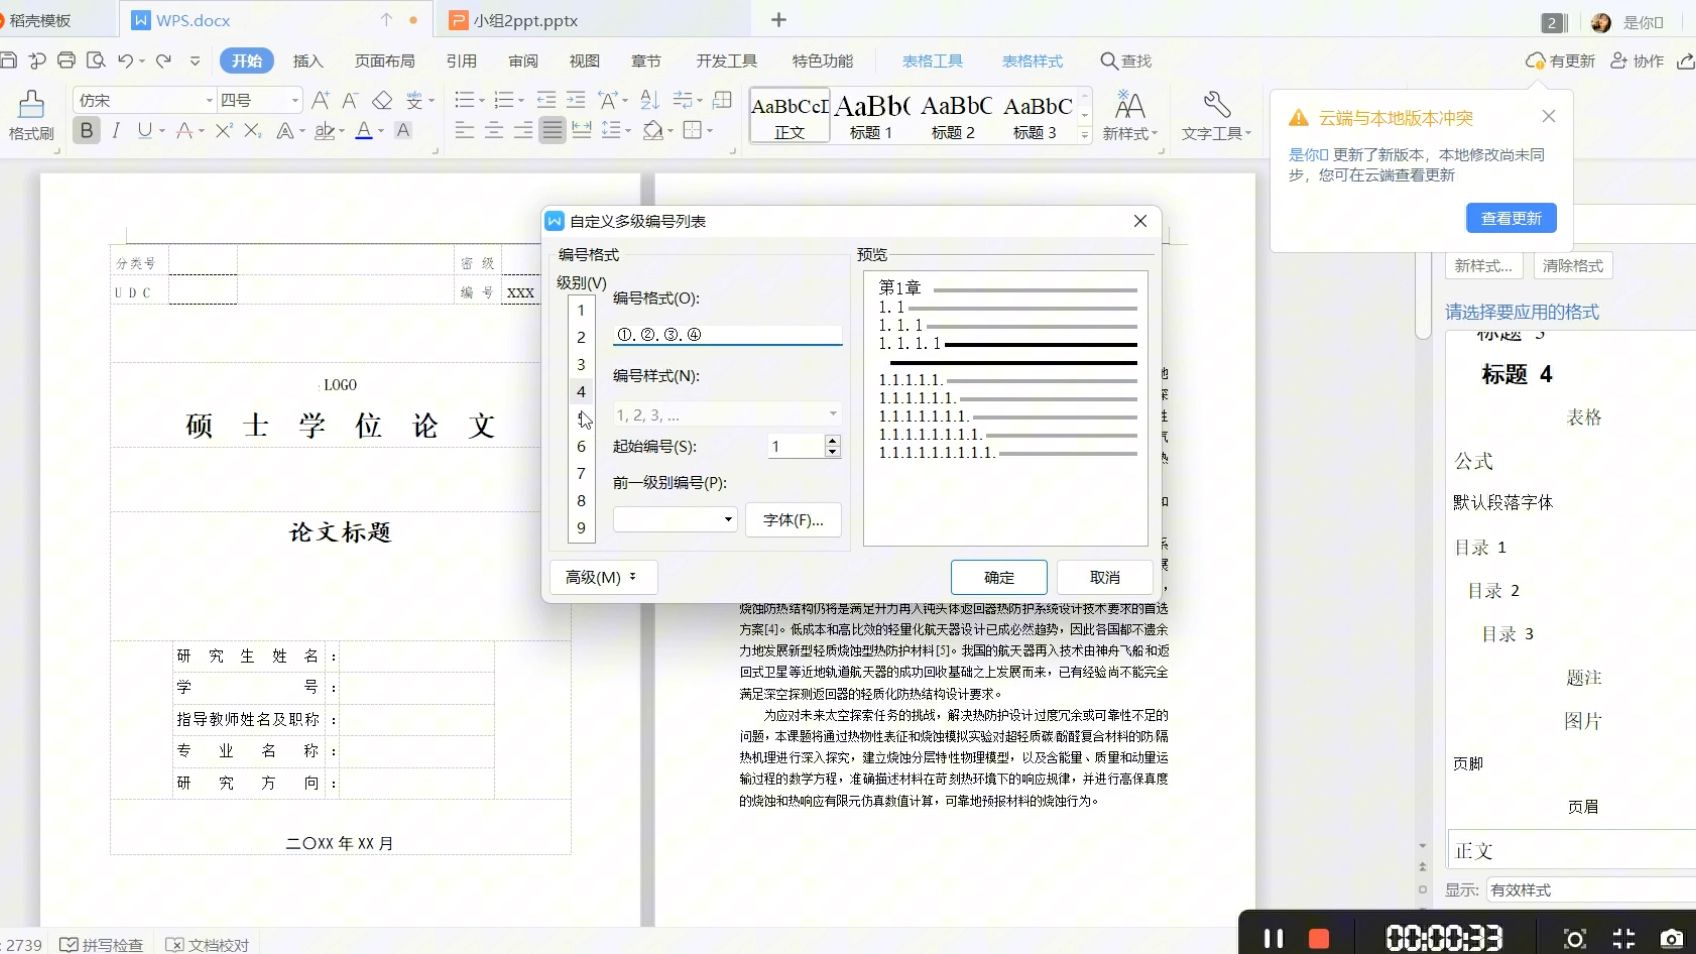
Task: Open the Page Layout (页面布局) tab
Action: (x=385, y=61)
